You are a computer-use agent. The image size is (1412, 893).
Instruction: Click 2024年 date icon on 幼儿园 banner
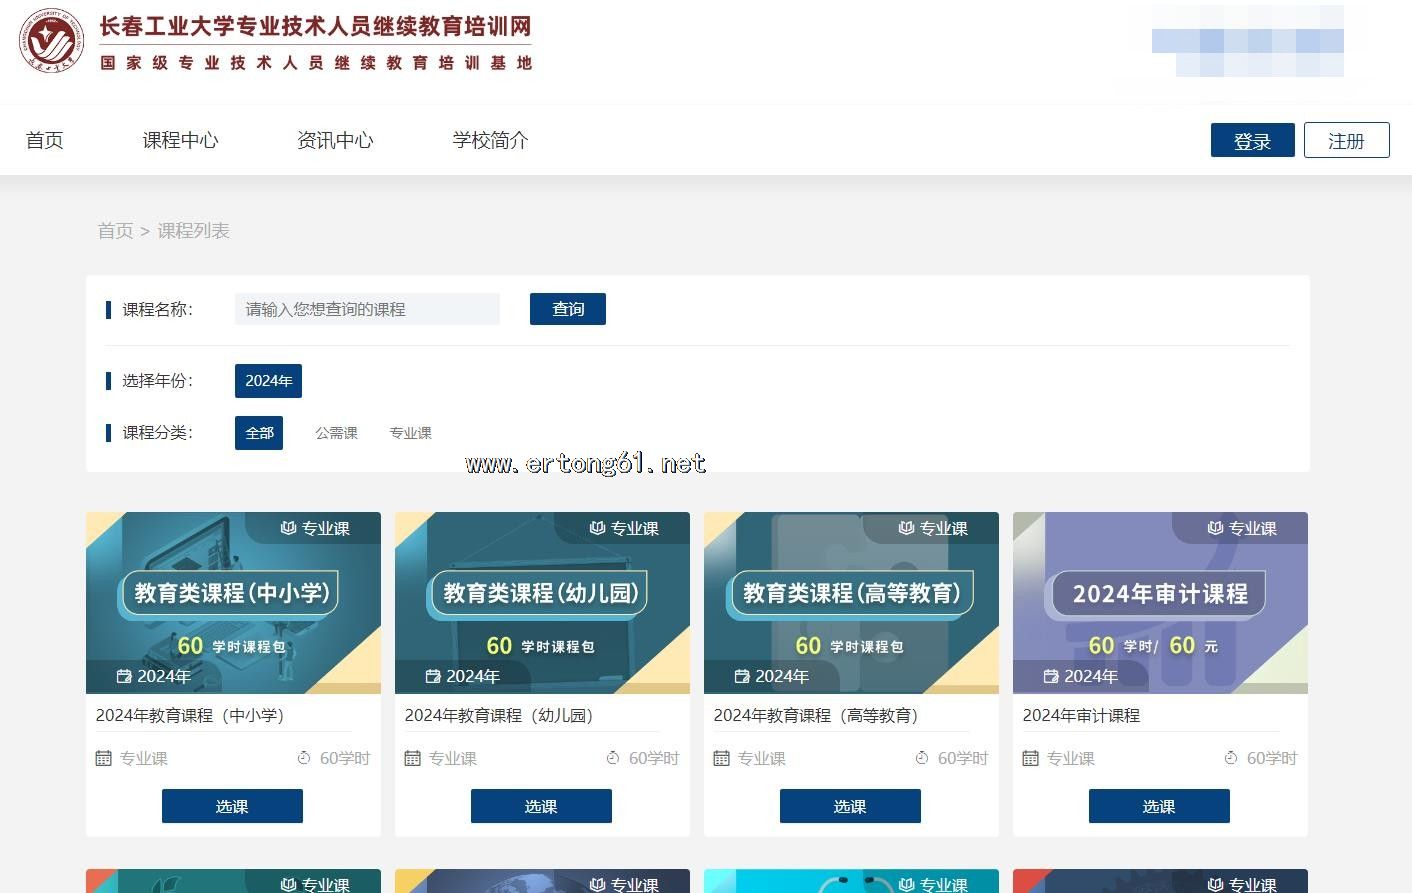point(433,677)
